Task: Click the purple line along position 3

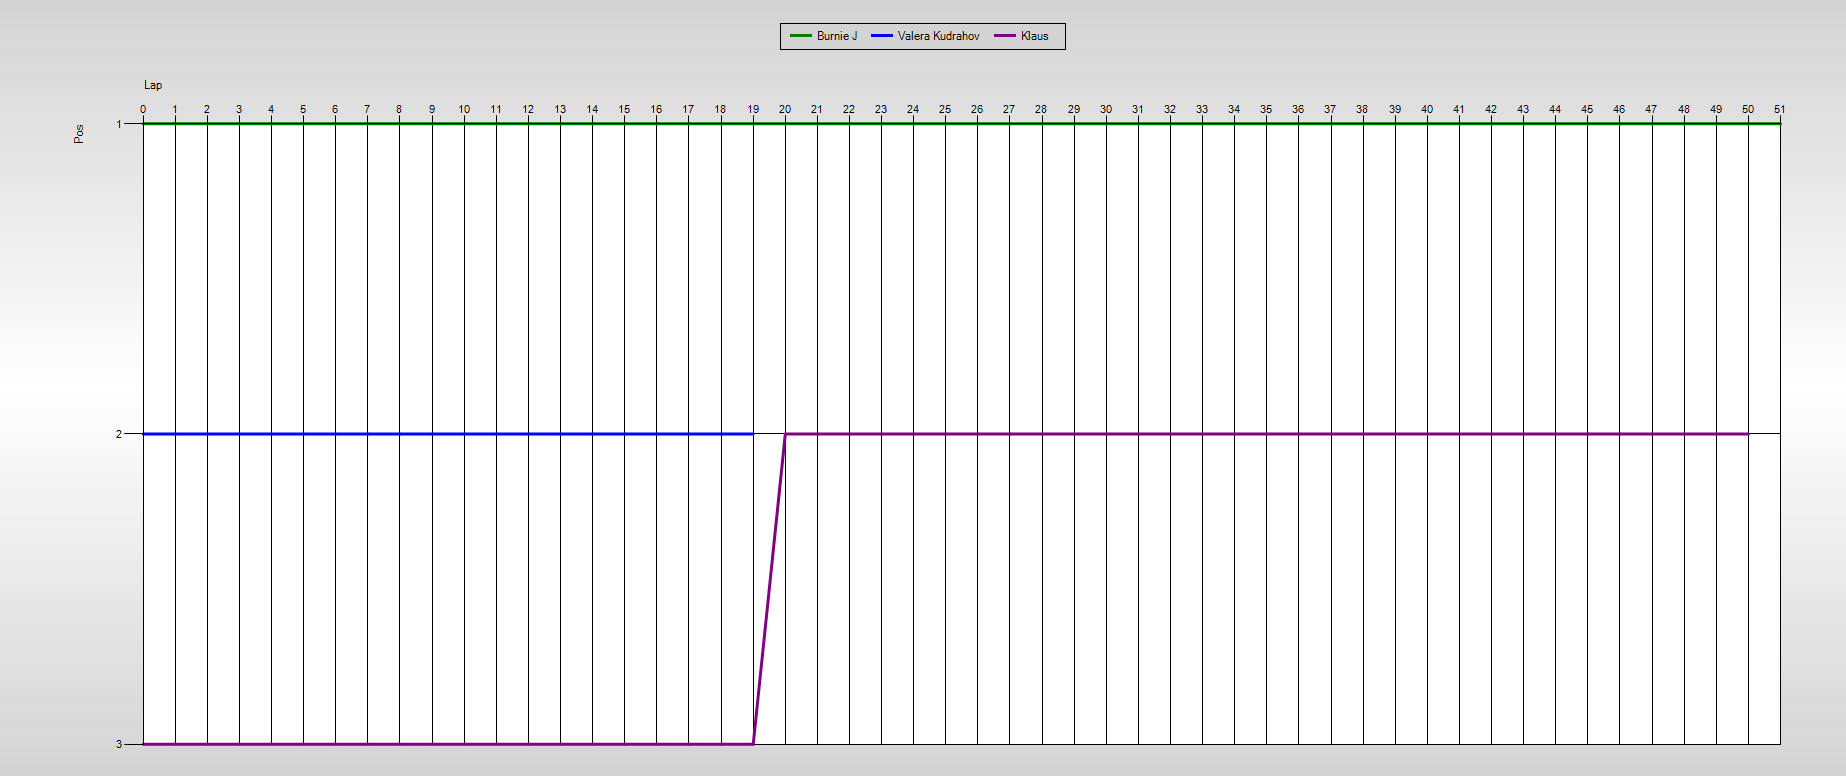Action: [448, 744]
